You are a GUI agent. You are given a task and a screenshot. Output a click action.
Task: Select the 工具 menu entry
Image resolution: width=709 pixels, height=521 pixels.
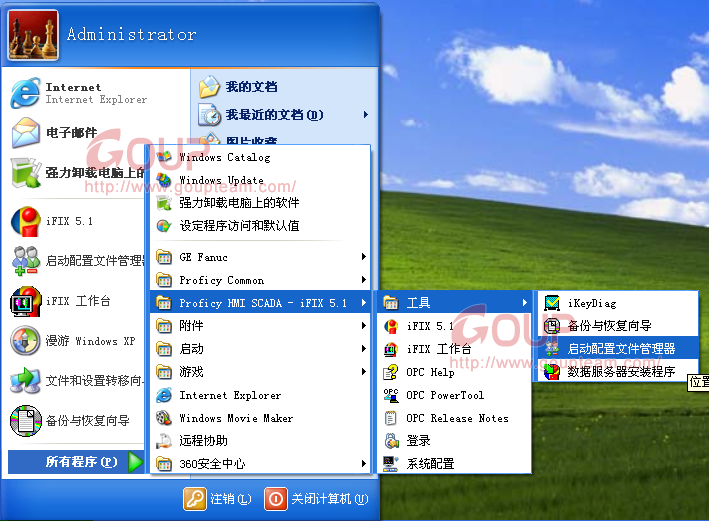pyautogui.click(x=454, y=303)
